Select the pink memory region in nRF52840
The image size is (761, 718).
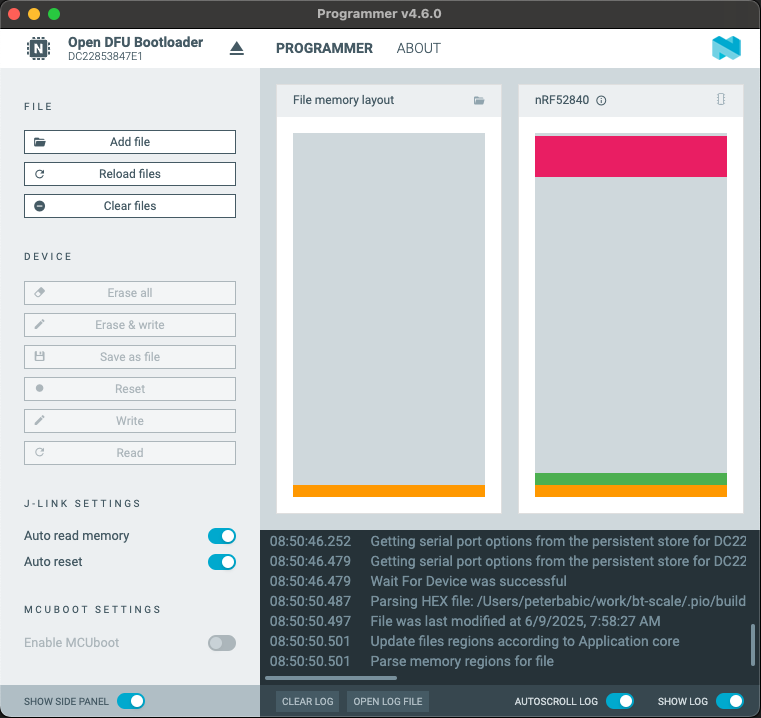(631, 156)
